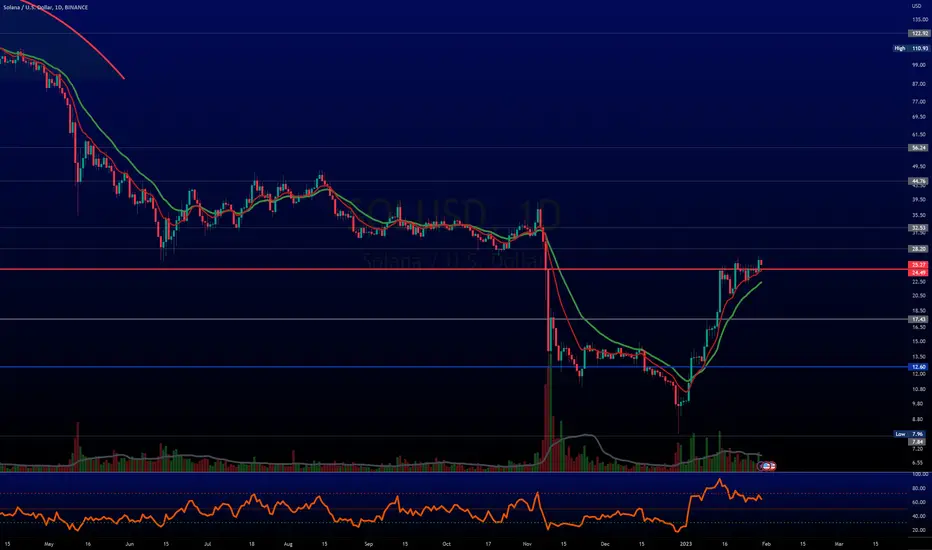Click 15.00 on the price scale

tap(920, 341)
